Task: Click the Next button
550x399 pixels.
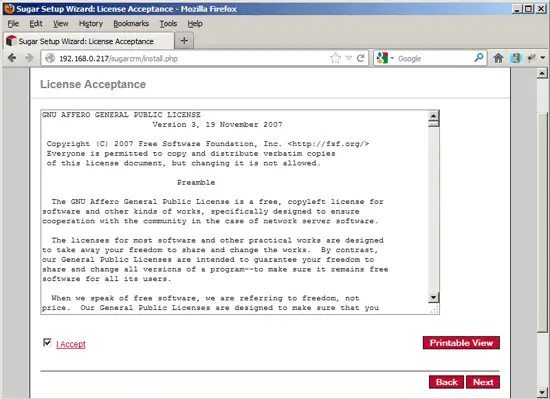Action: (x=483, y=382)
